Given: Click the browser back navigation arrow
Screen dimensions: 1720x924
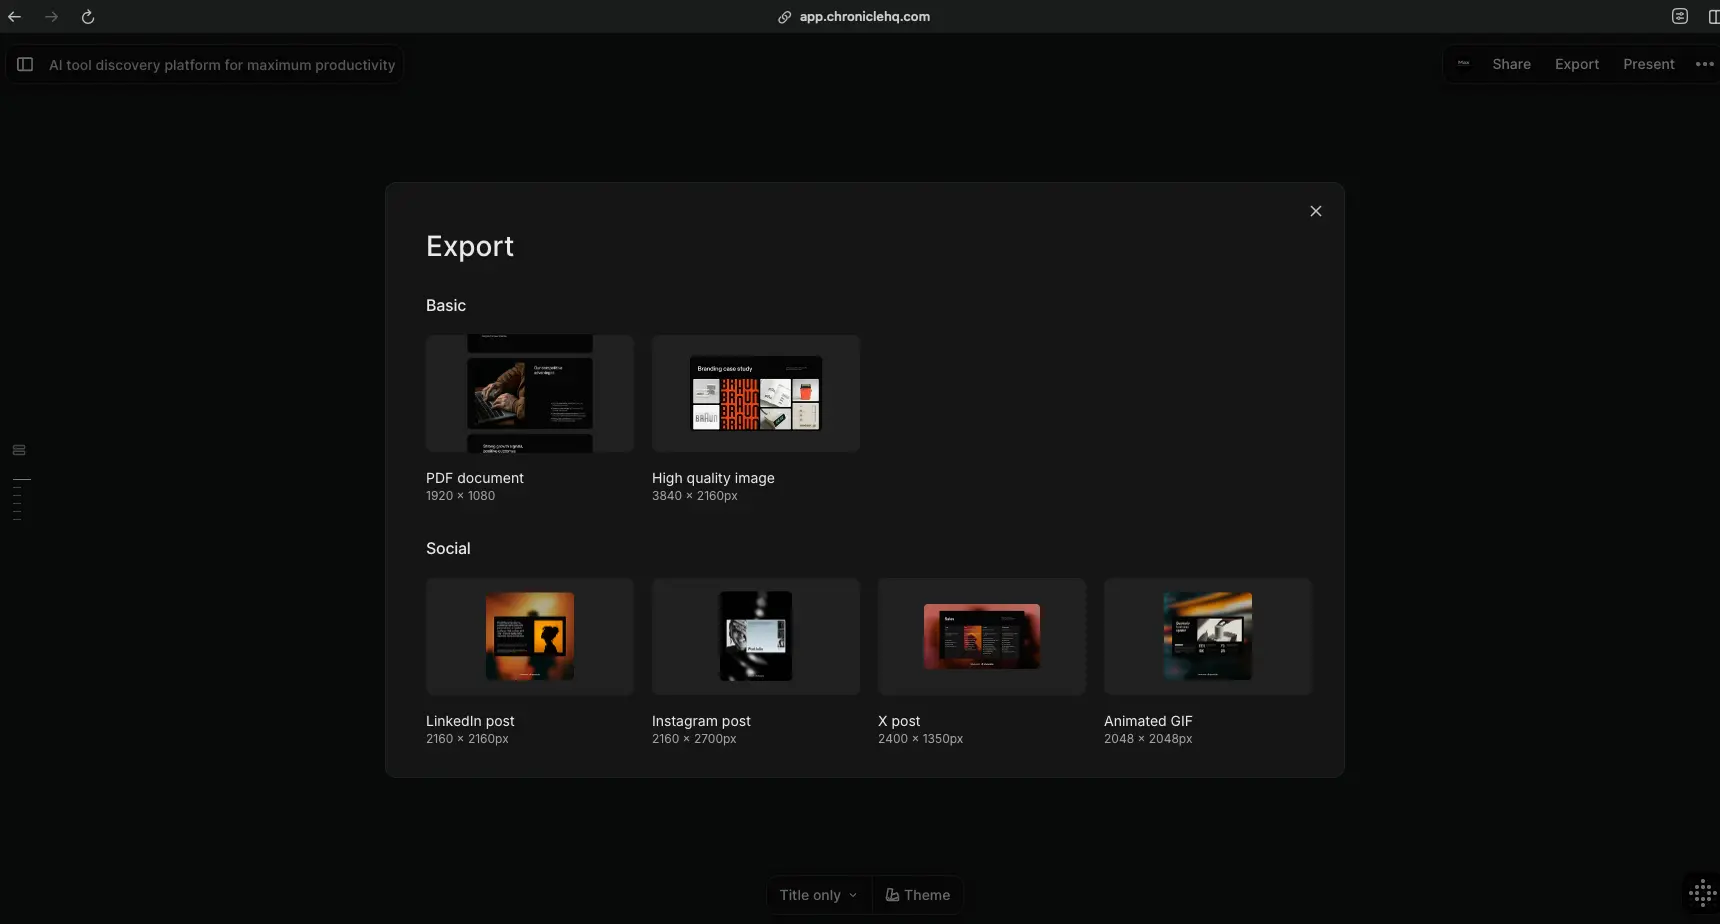Looking at the screenshot, I should 15,16.
